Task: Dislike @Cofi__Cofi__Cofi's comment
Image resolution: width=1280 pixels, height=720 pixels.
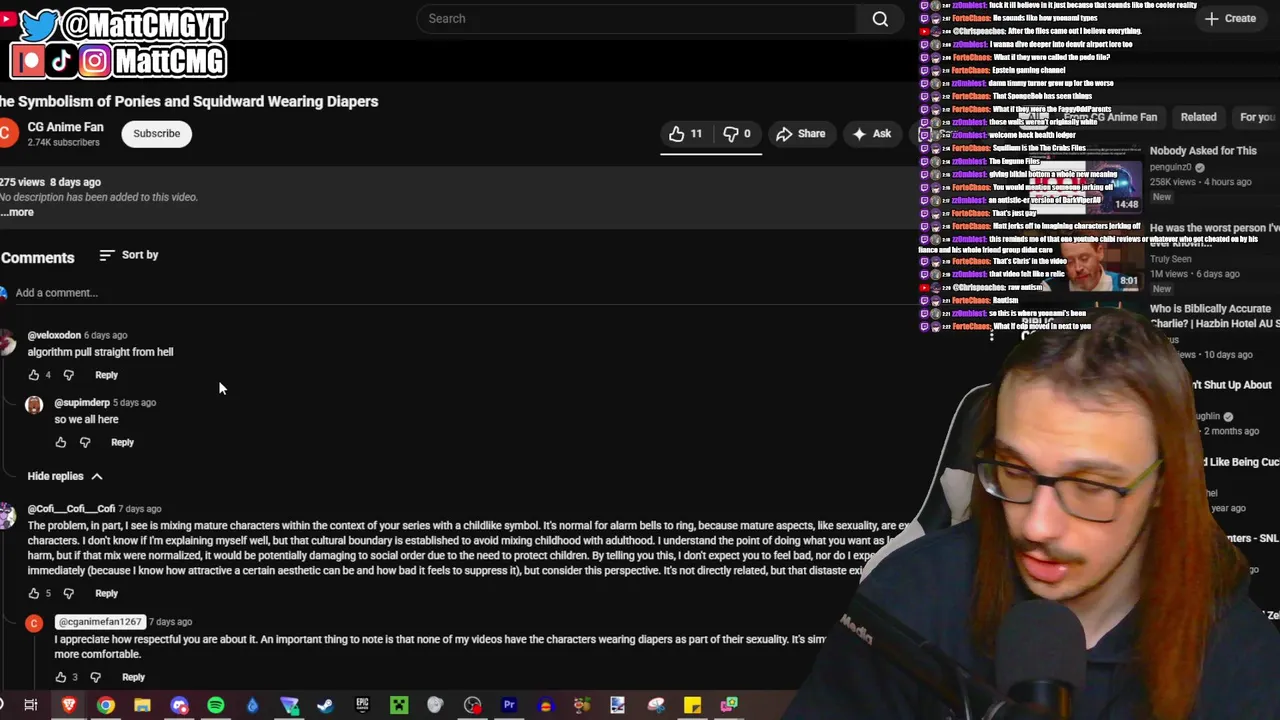Action: tap(68, 593)
